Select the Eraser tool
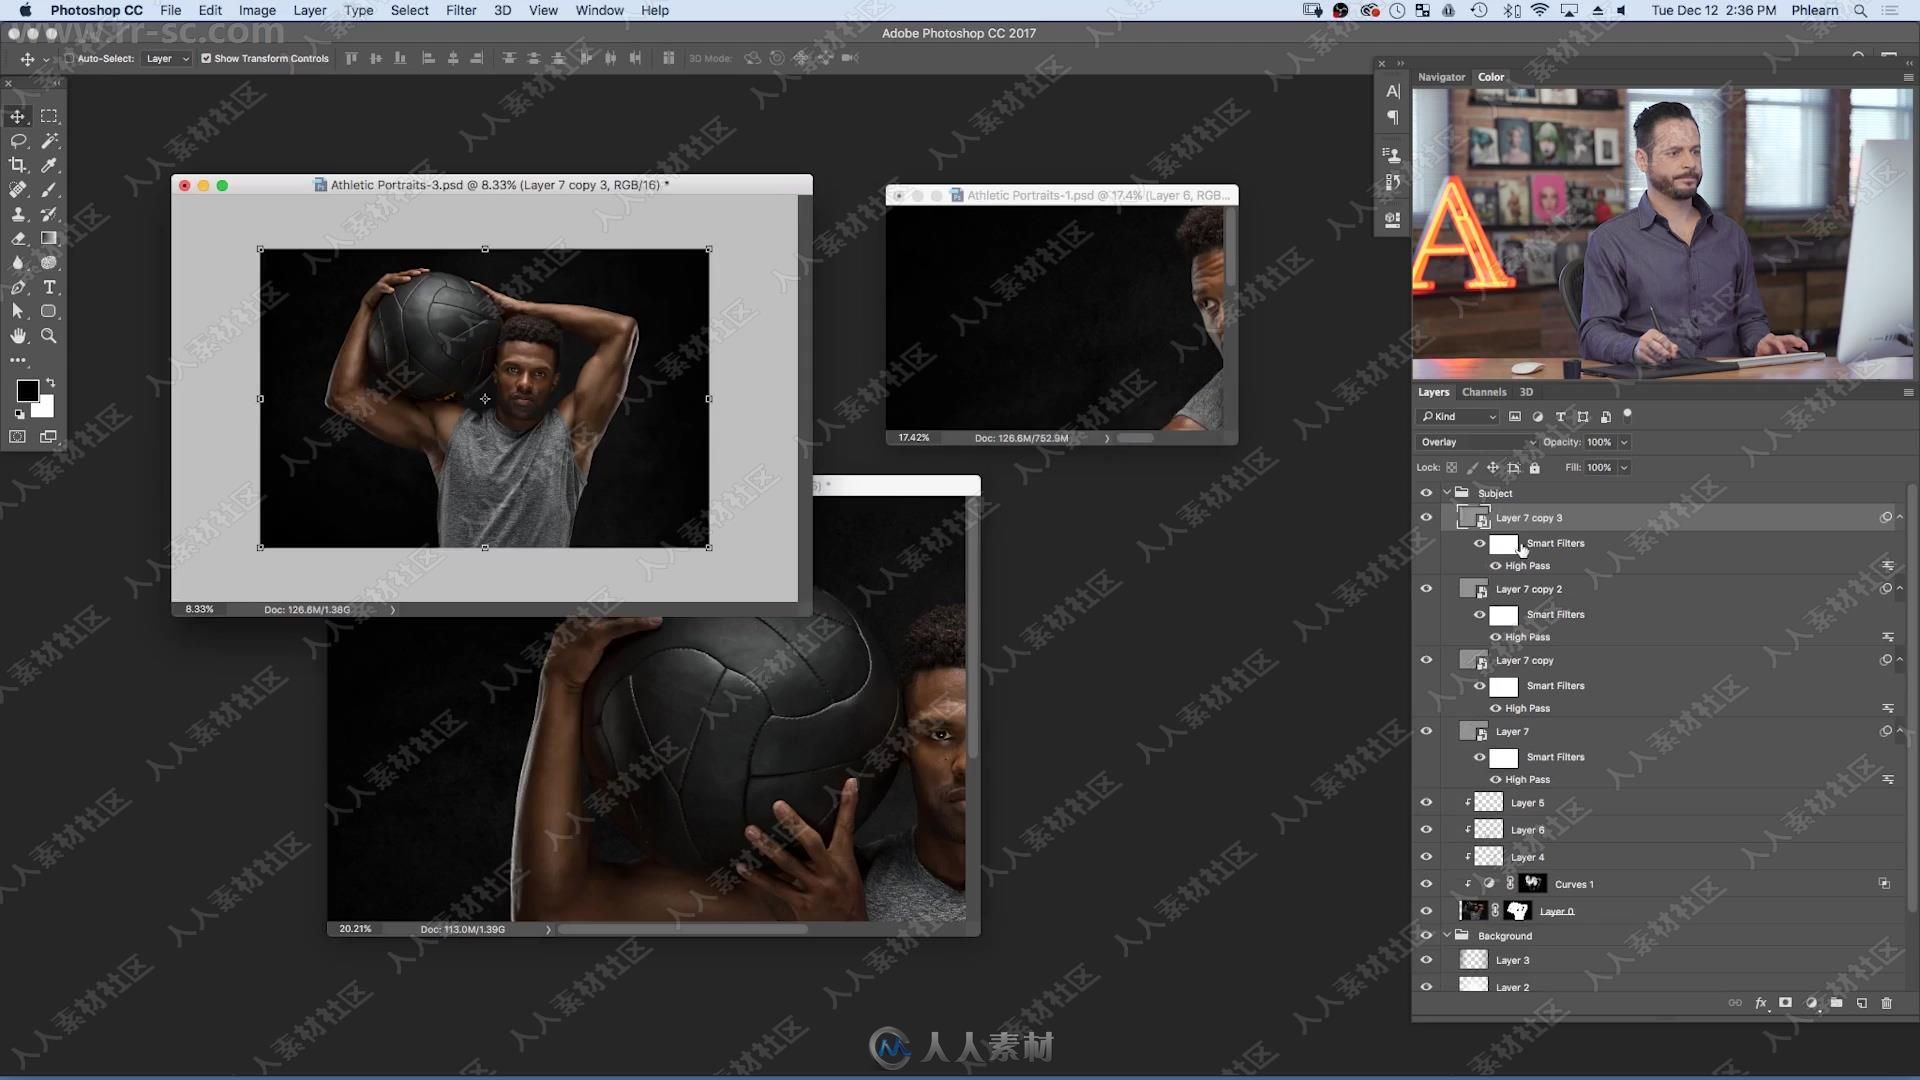Image resolution: width=1920 pixels, height=1080 pixels. point(18,238)
